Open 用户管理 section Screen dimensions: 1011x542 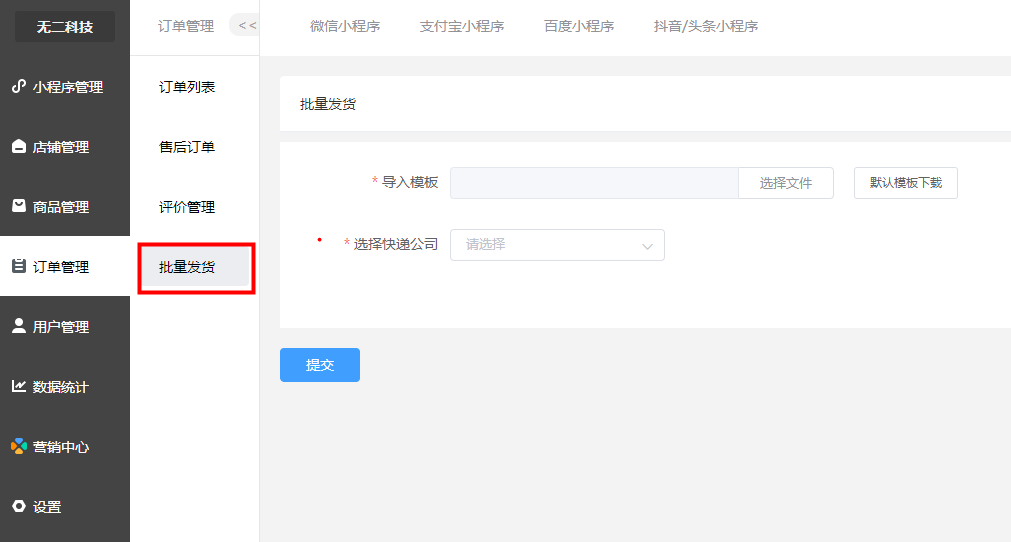[64, 326]
